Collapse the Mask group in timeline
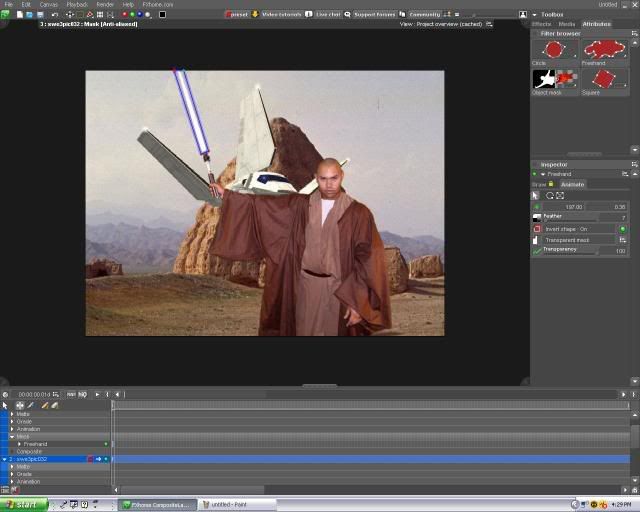 point(12,436)
